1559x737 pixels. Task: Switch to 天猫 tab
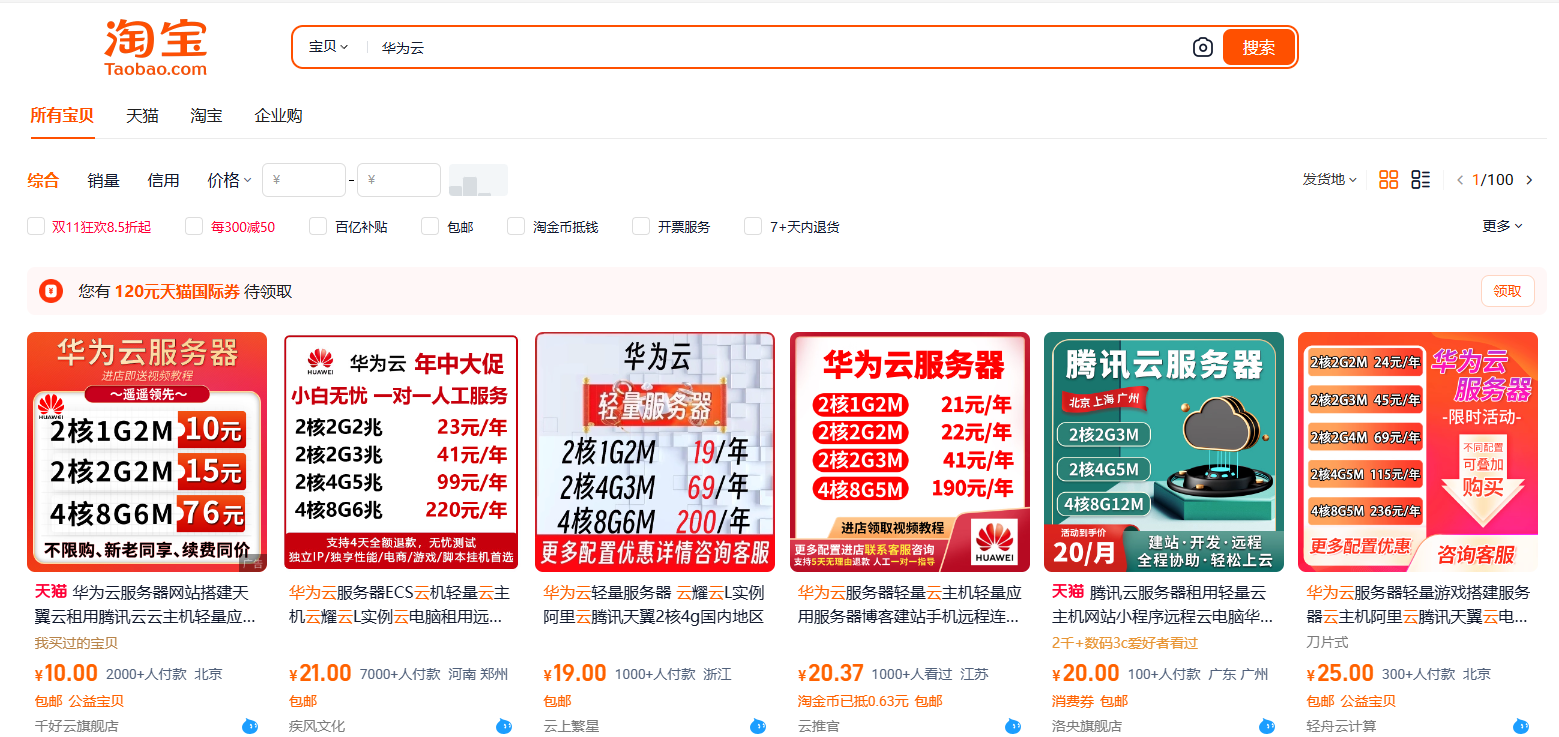tap(142, 115)
